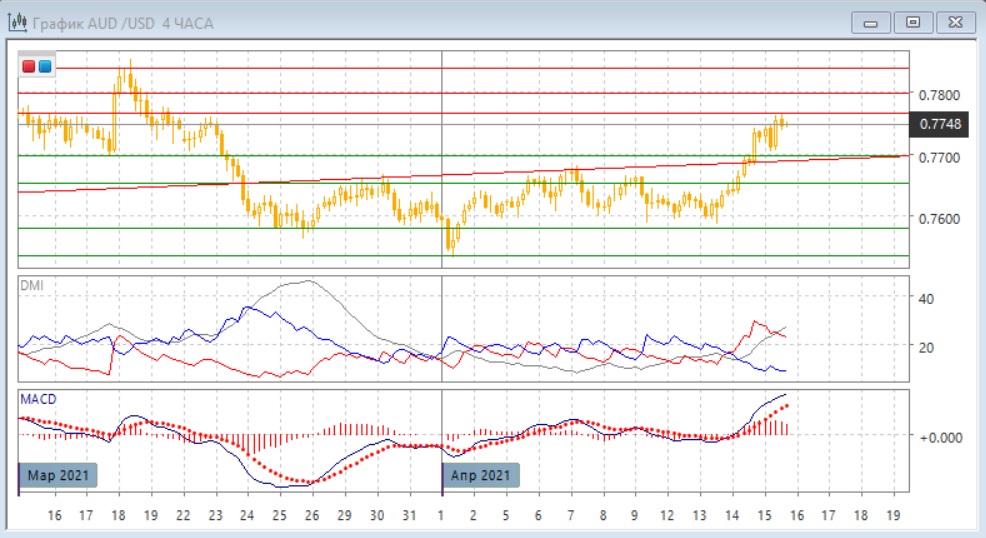Minimize the AUD/USD chart window
The image size is (986, 538).
875,21
